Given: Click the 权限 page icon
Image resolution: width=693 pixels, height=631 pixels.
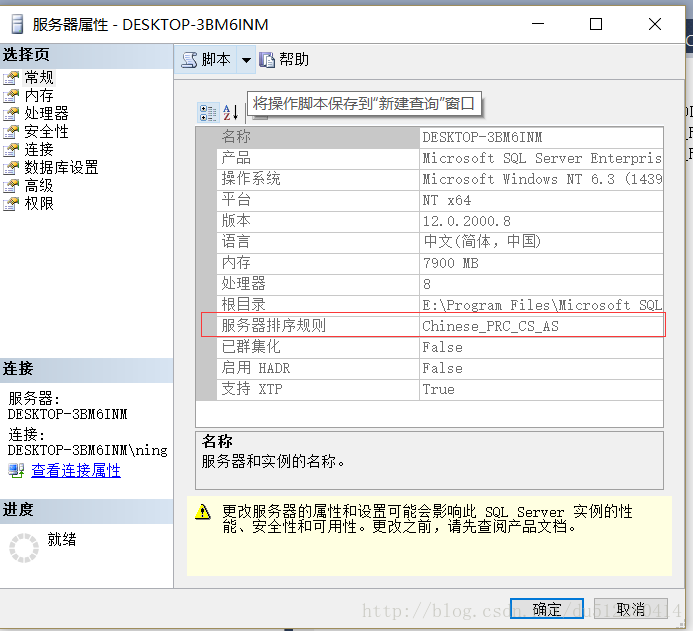Looking at the screenshot, I should [x=11, y=204].
